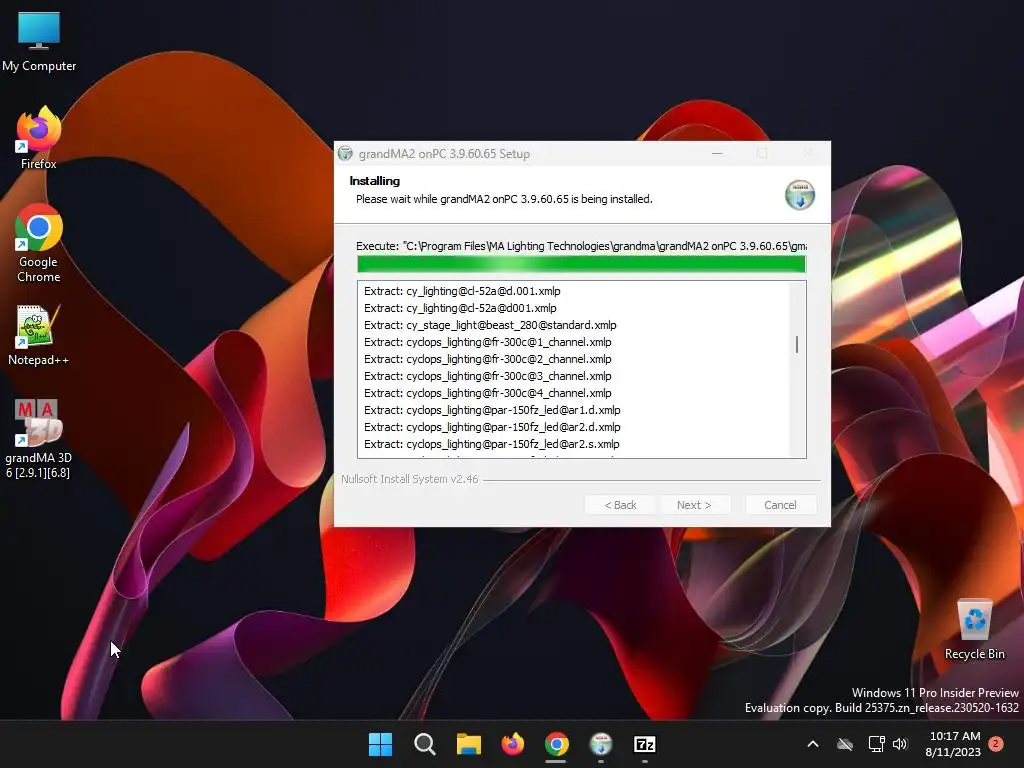Open the Recycle Bin icon
Viewport: 1024px width, 768px height.
point(974,630)
